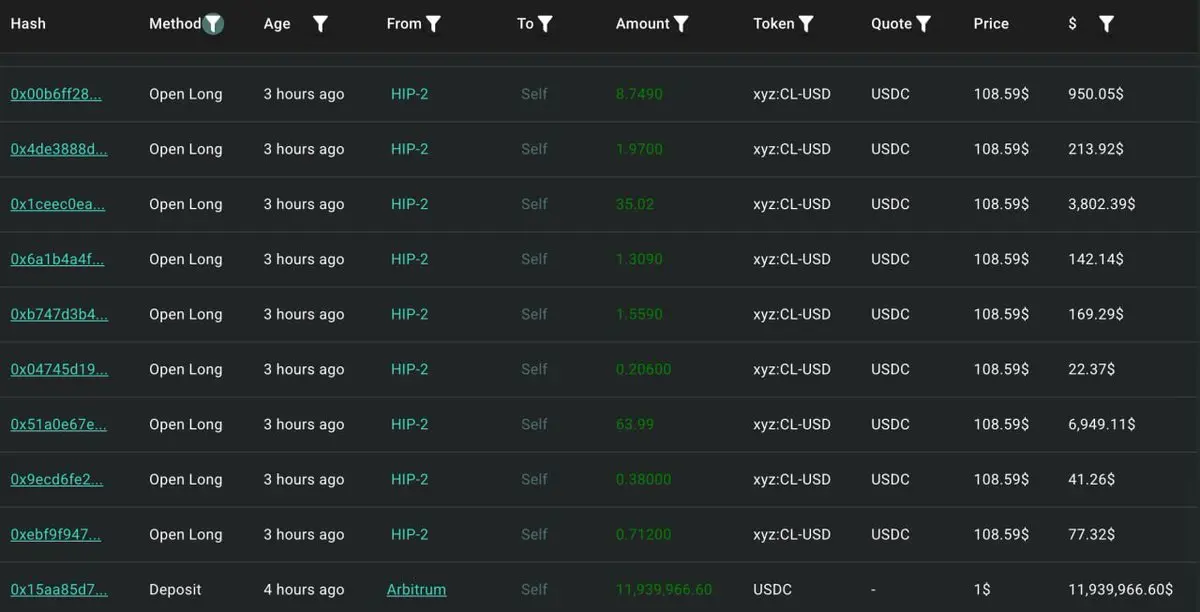Filter transactions by Token
The image size is (1200, 612).
pos(806,24)
